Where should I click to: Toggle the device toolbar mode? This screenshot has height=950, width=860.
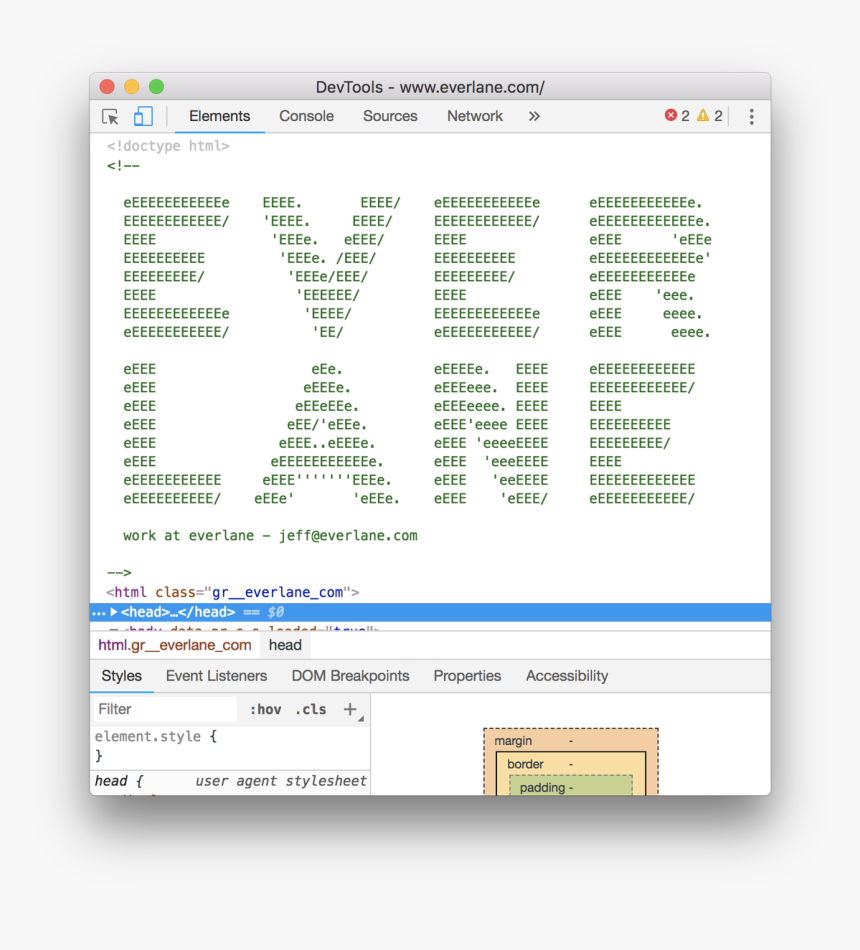pyautogui.click(x=142, y=116)
